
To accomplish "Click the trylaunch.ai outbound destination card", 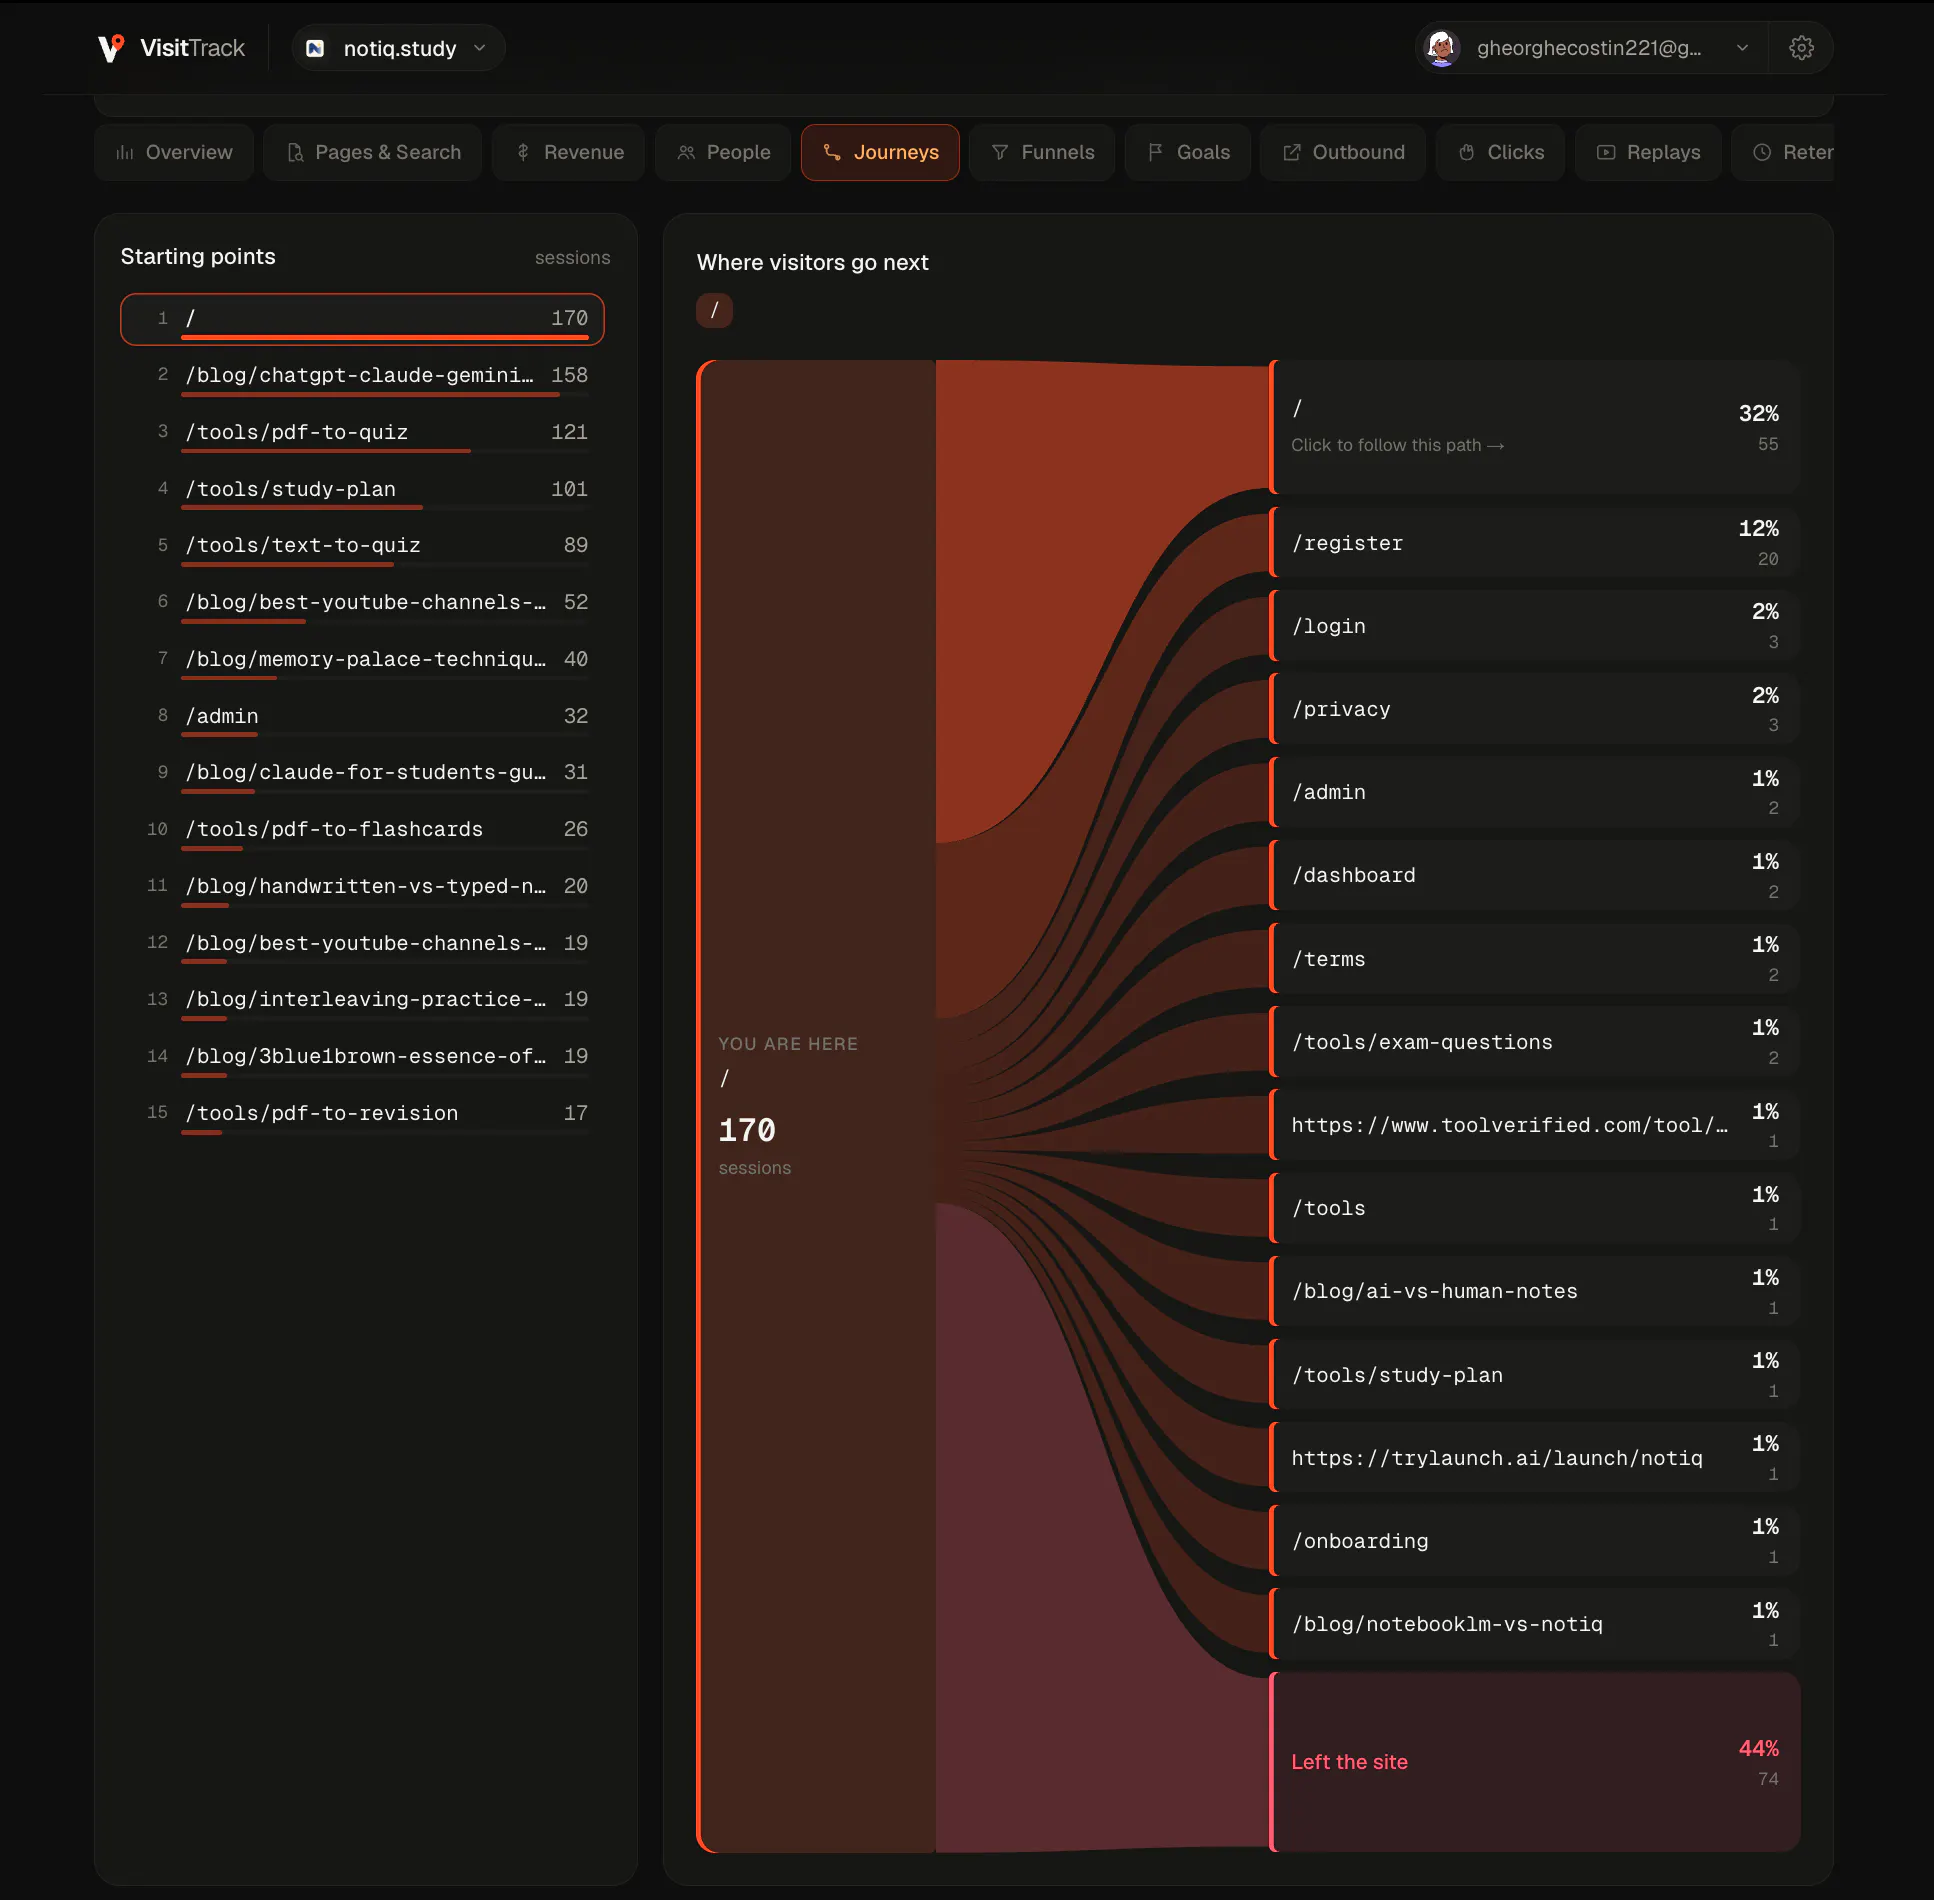I will [1535, 1457].
